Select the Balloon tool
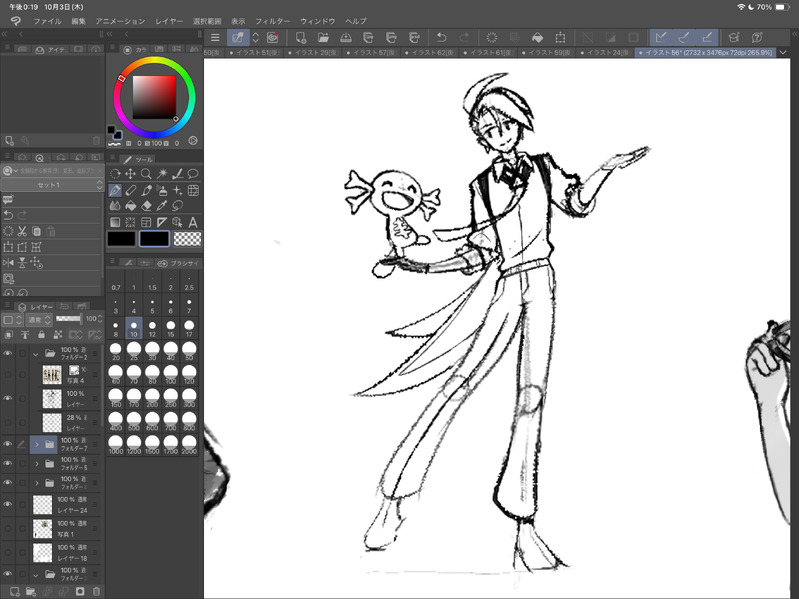 pos(193,174)
